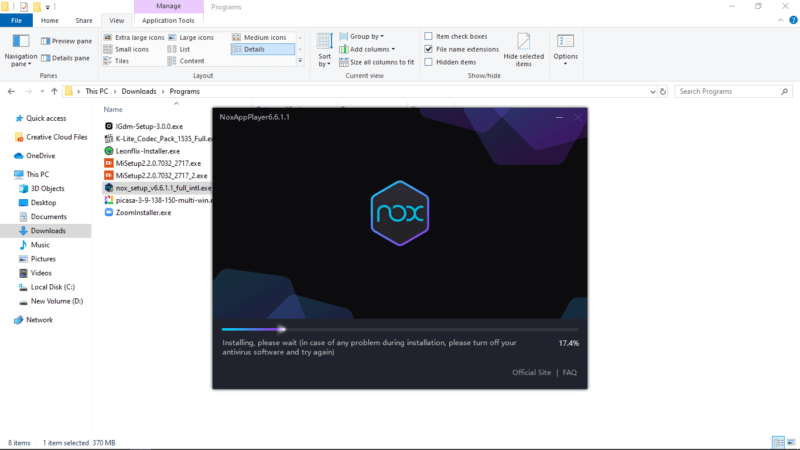Switch to large icons view in status bar

pyautogui.click(x=791, y=442)
